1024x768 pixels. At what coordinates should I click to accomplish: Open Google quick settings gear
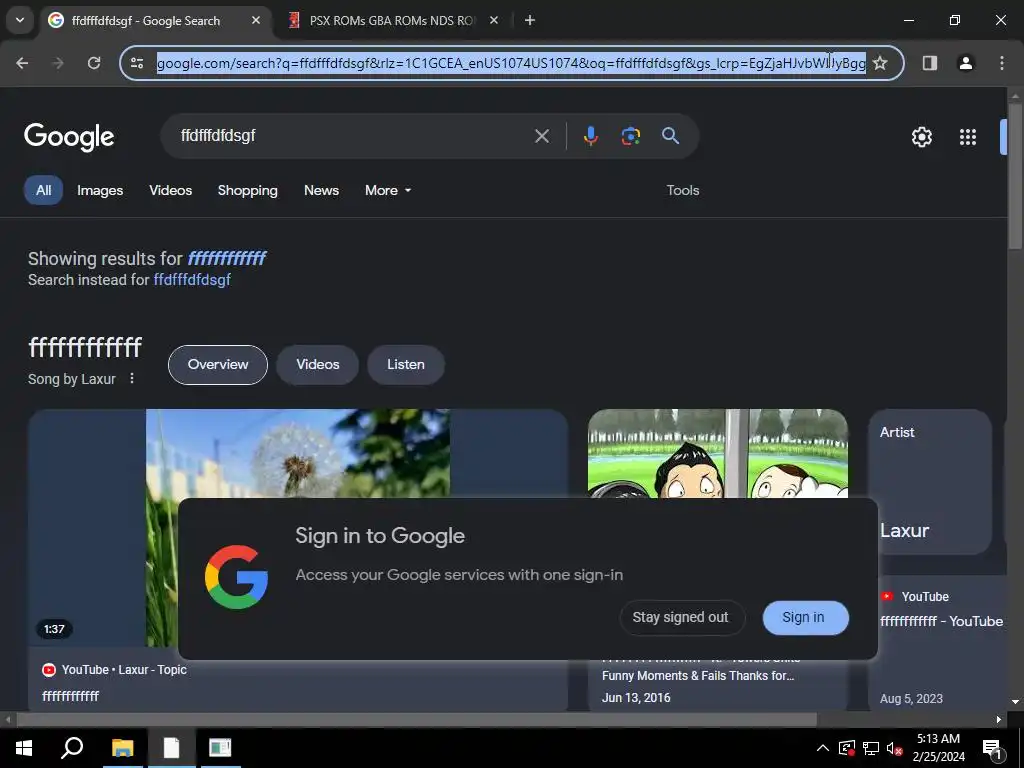[921, 136]
